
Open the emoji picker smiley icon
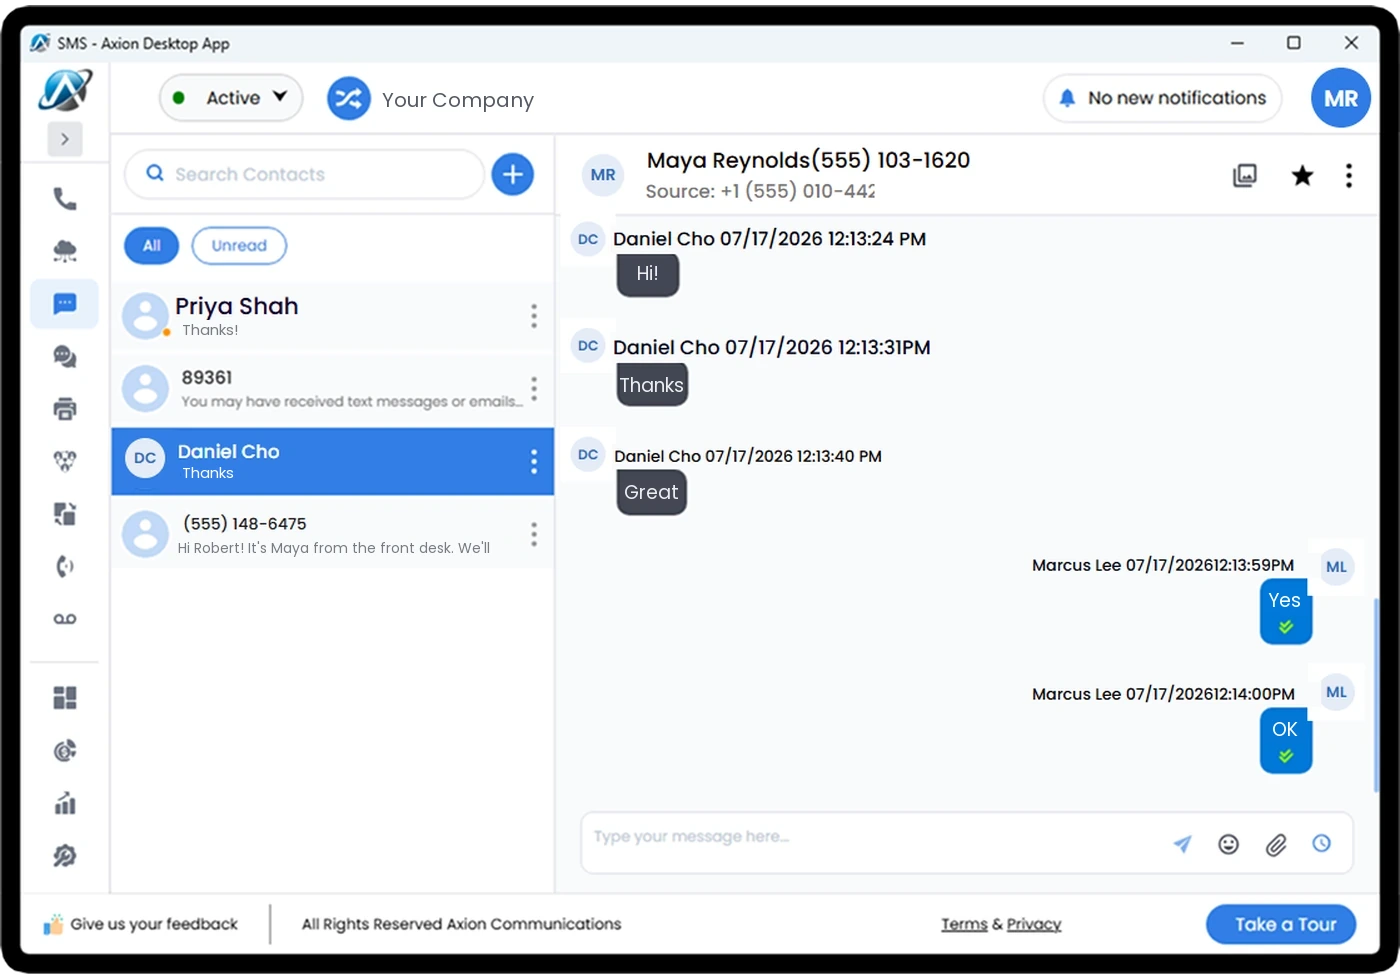1229,844
